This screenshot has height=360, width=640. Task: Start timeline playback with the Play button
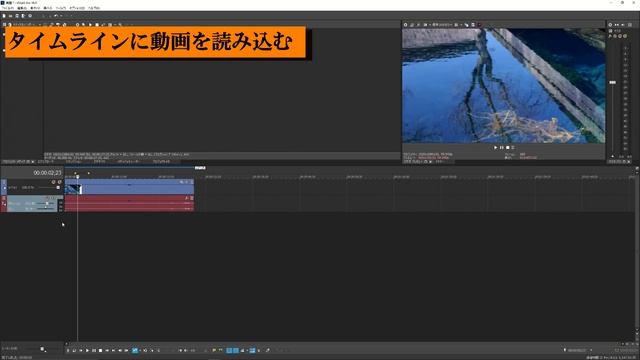pyautogui.click(x=87, y=351)
